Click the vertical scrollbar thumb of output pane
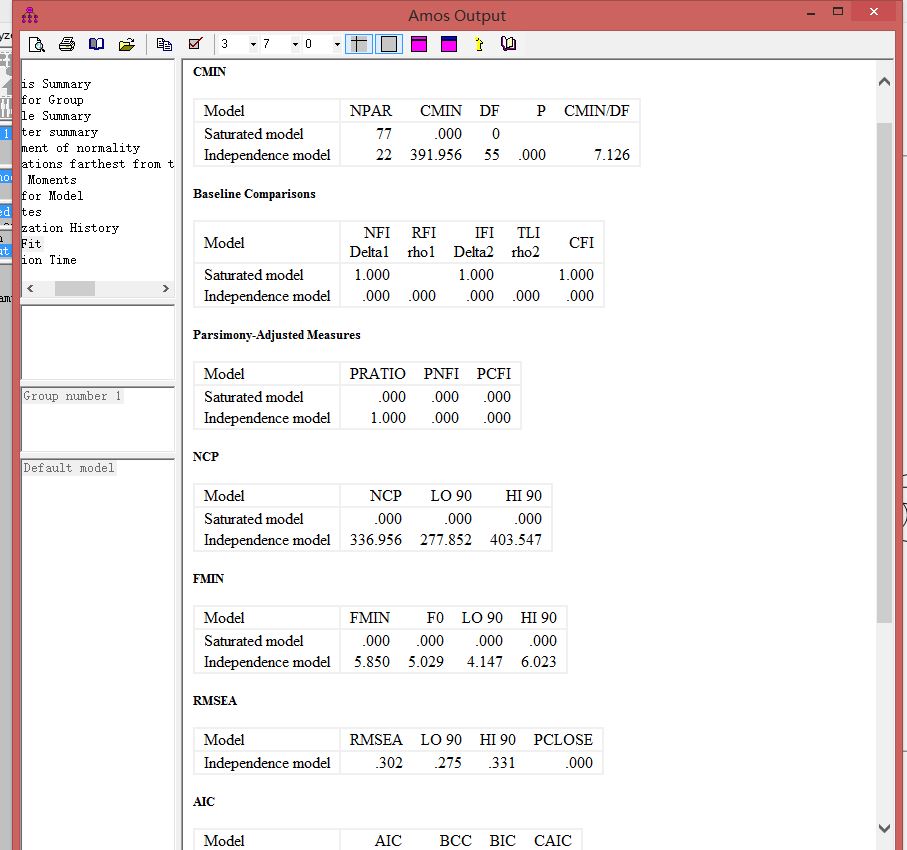The image size is (907, 850). click(x=884, y=373)
